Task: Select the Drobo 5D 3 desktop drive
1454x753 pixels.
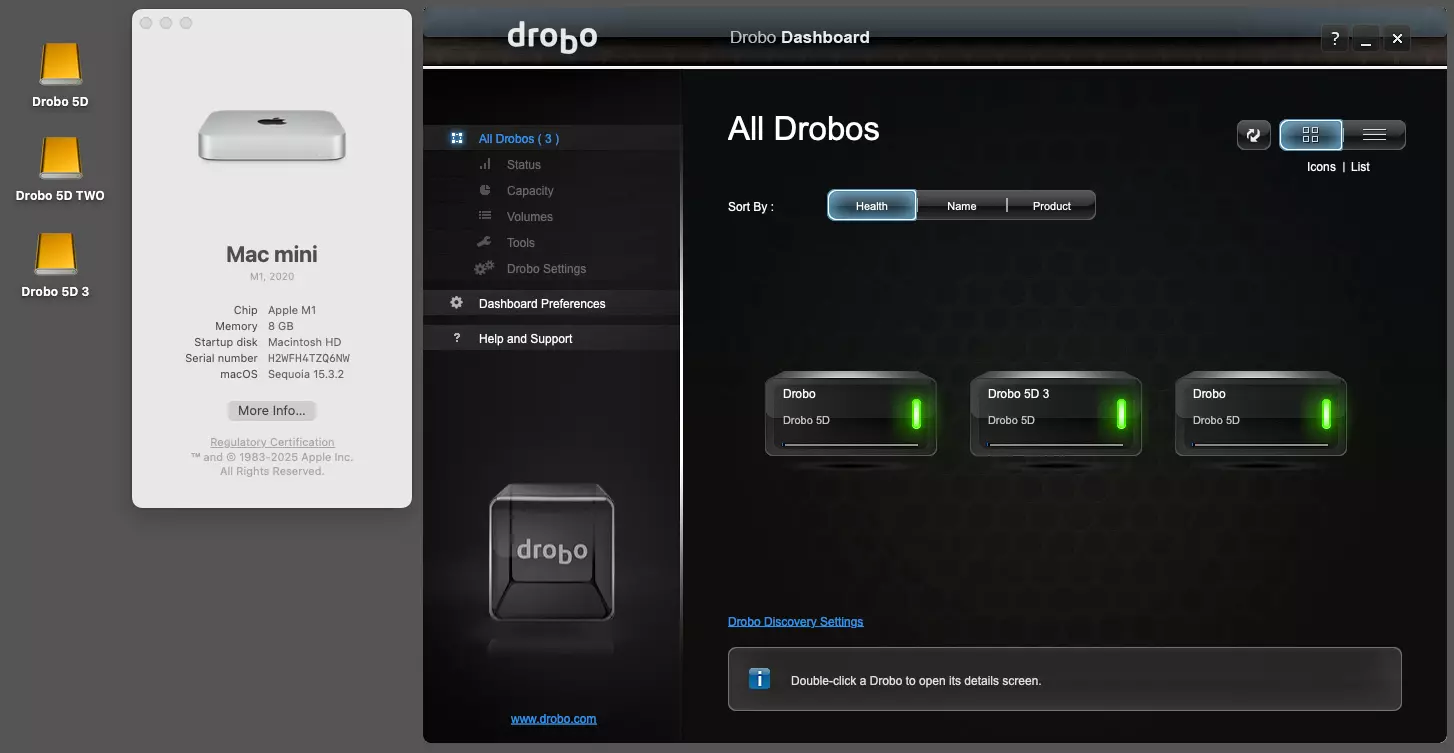Action: pos(56,254)
